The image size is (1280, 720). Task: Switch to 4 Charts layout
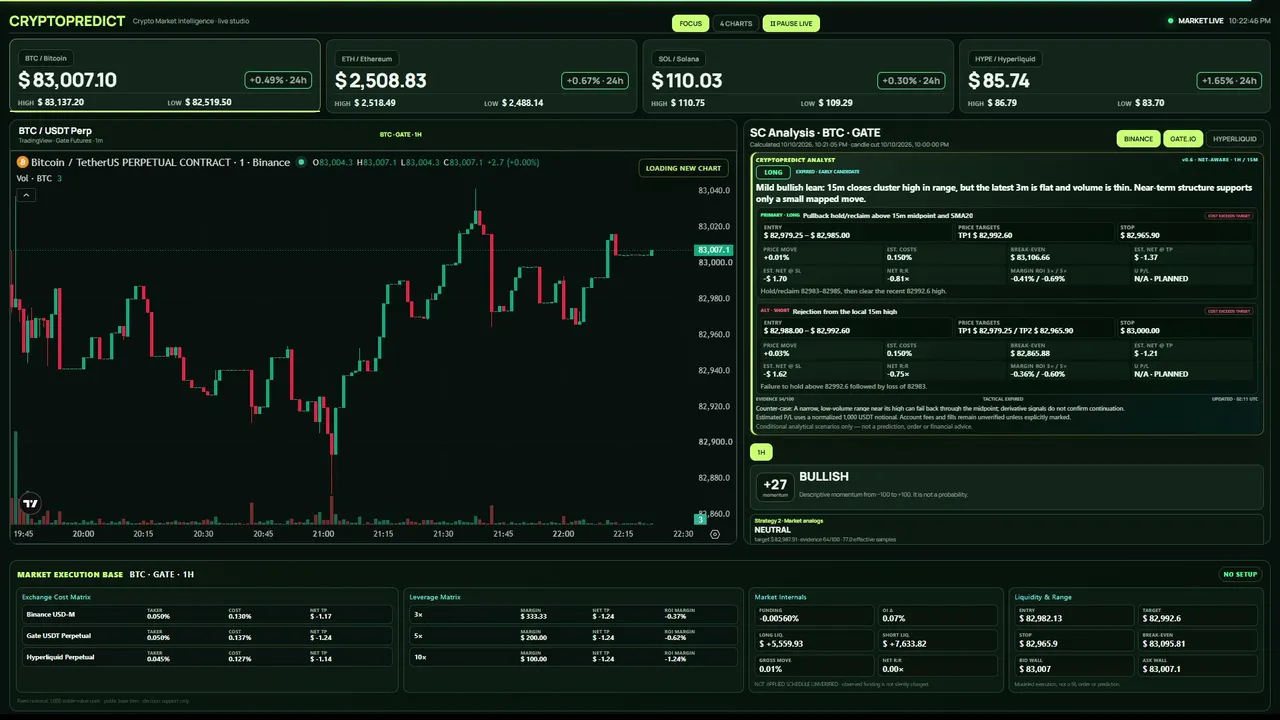[x=735, y=23]
